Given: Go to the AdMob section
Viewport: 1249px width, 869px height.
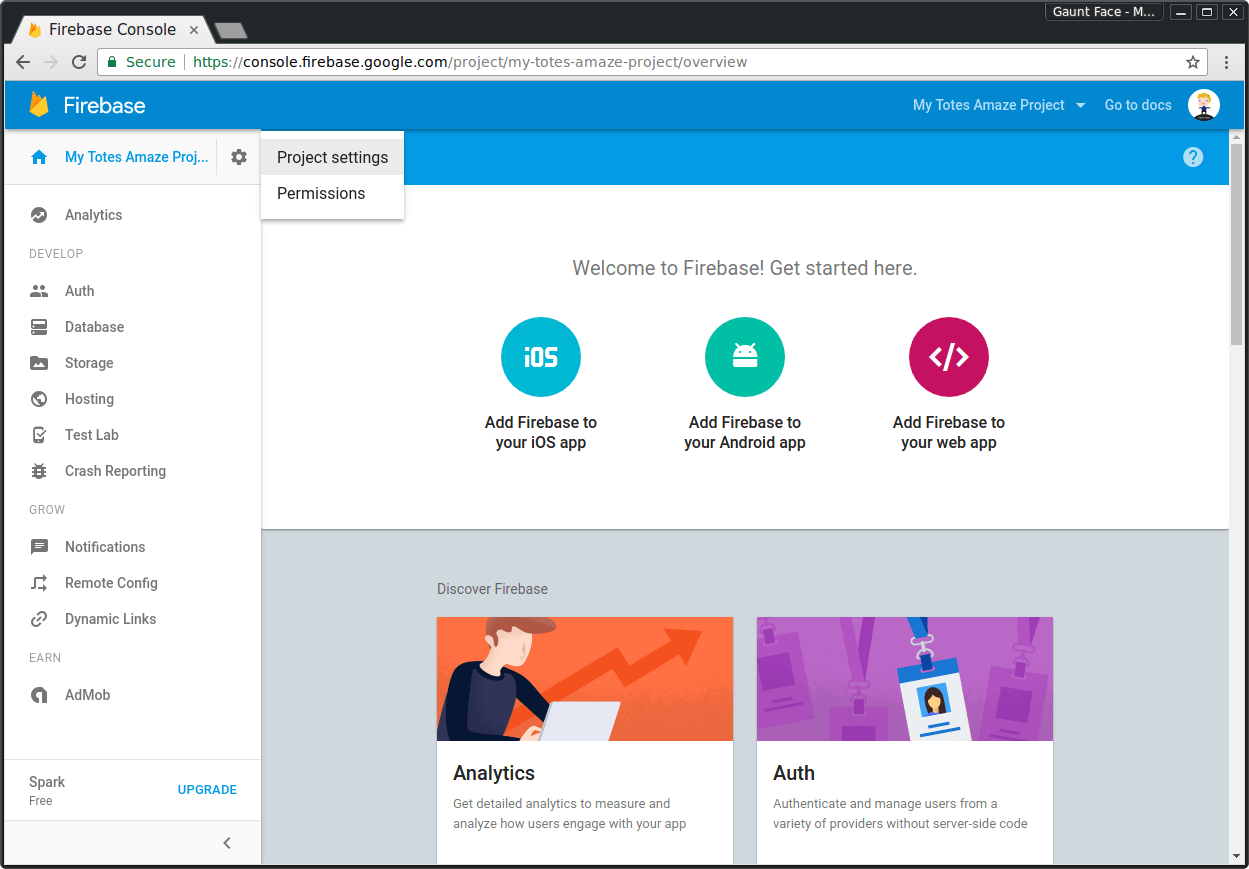Looking at the screenshot, I should [x=85, y=694].
